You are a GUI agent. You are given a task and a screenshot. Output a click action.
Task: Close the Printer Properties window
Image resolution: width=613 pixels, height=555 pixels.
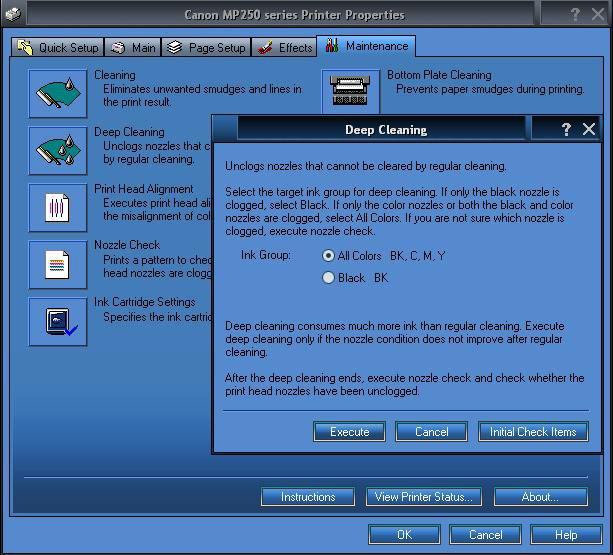598,14
